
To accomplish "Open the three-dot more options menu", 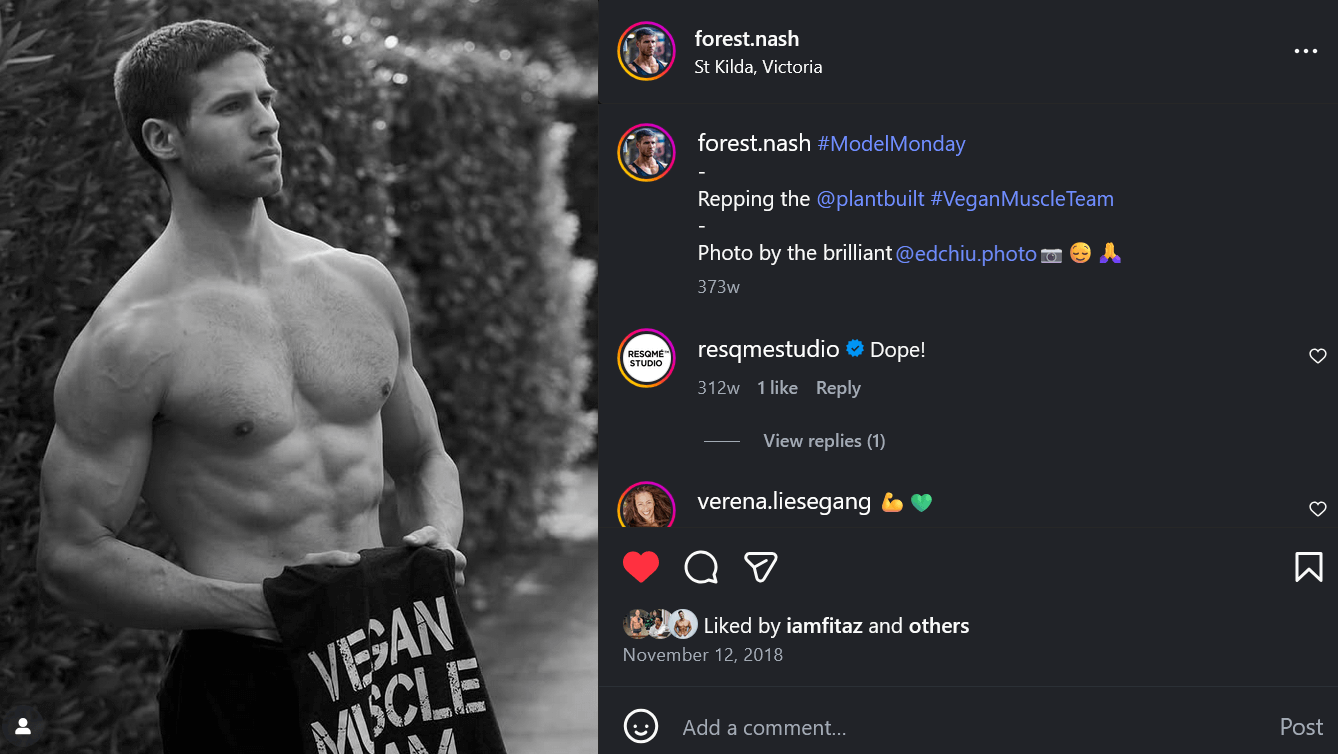I will (x=1305, y=51).
